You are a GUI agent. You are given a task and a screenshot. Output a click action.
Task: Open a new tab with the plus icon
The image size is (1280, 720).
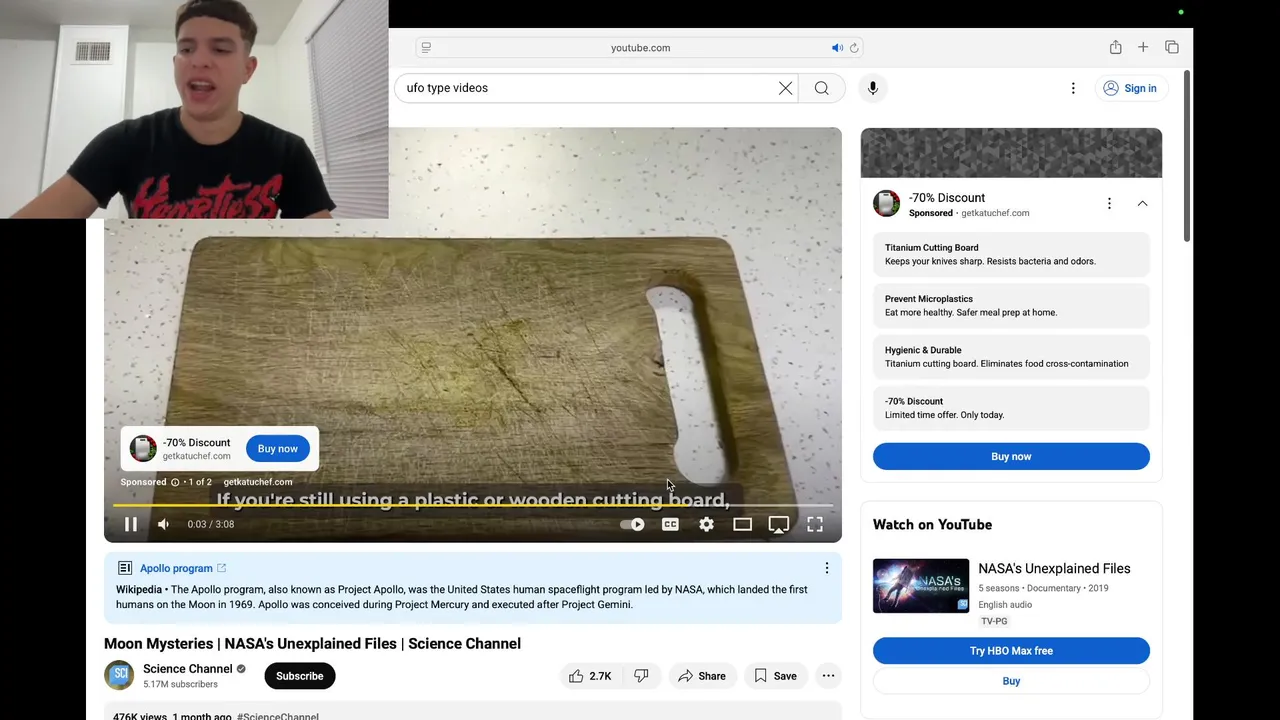[1143, 47]
